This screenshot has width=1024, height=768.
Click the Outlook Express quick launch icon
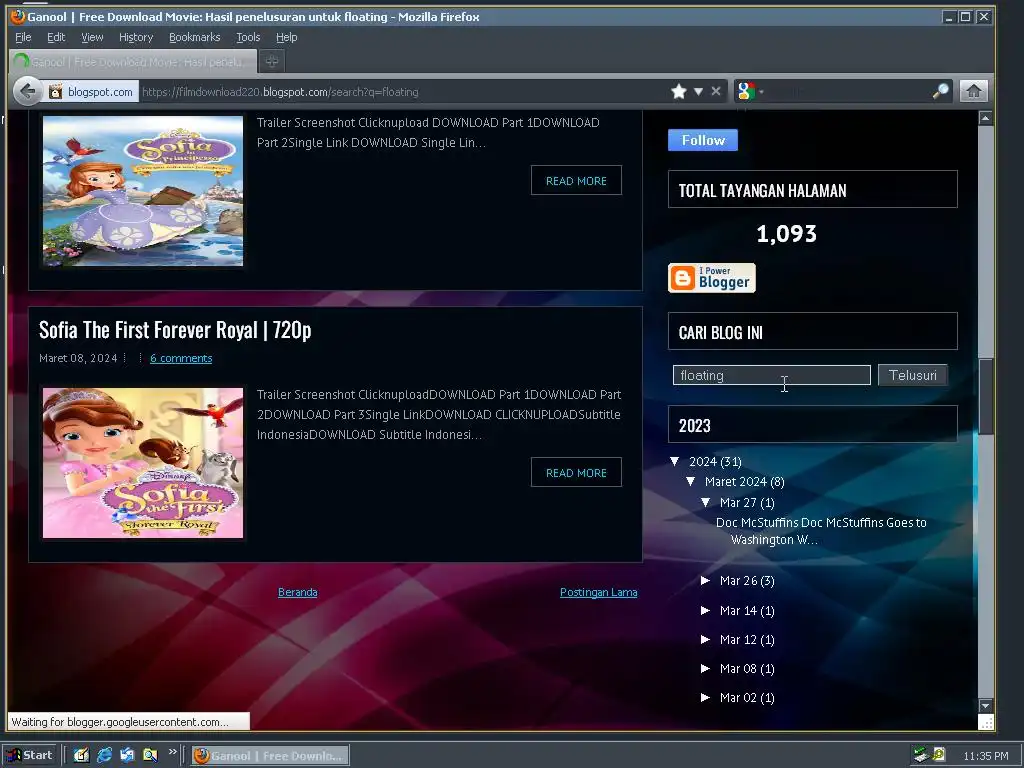point(127,756)
